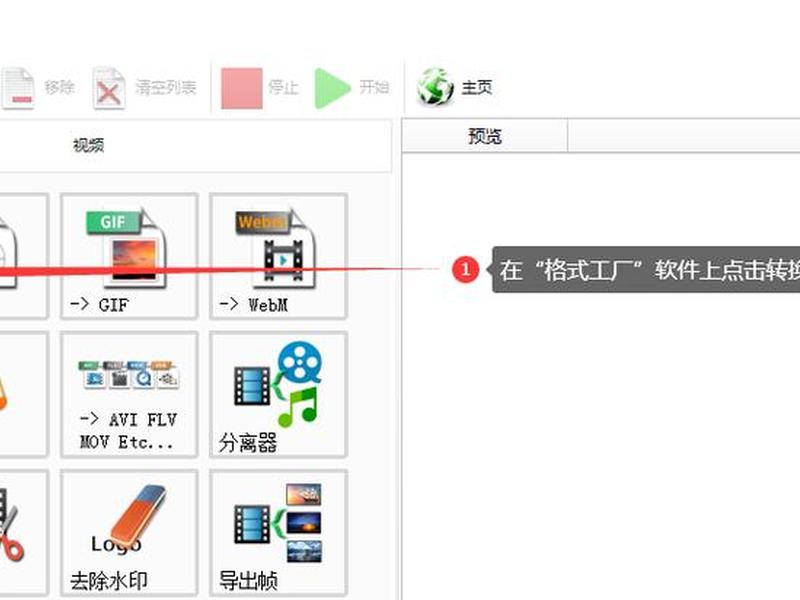This screenshot has height=600, width=800.
Task: Open the Splitter (分离器) tool
Action: coord(279,394)
